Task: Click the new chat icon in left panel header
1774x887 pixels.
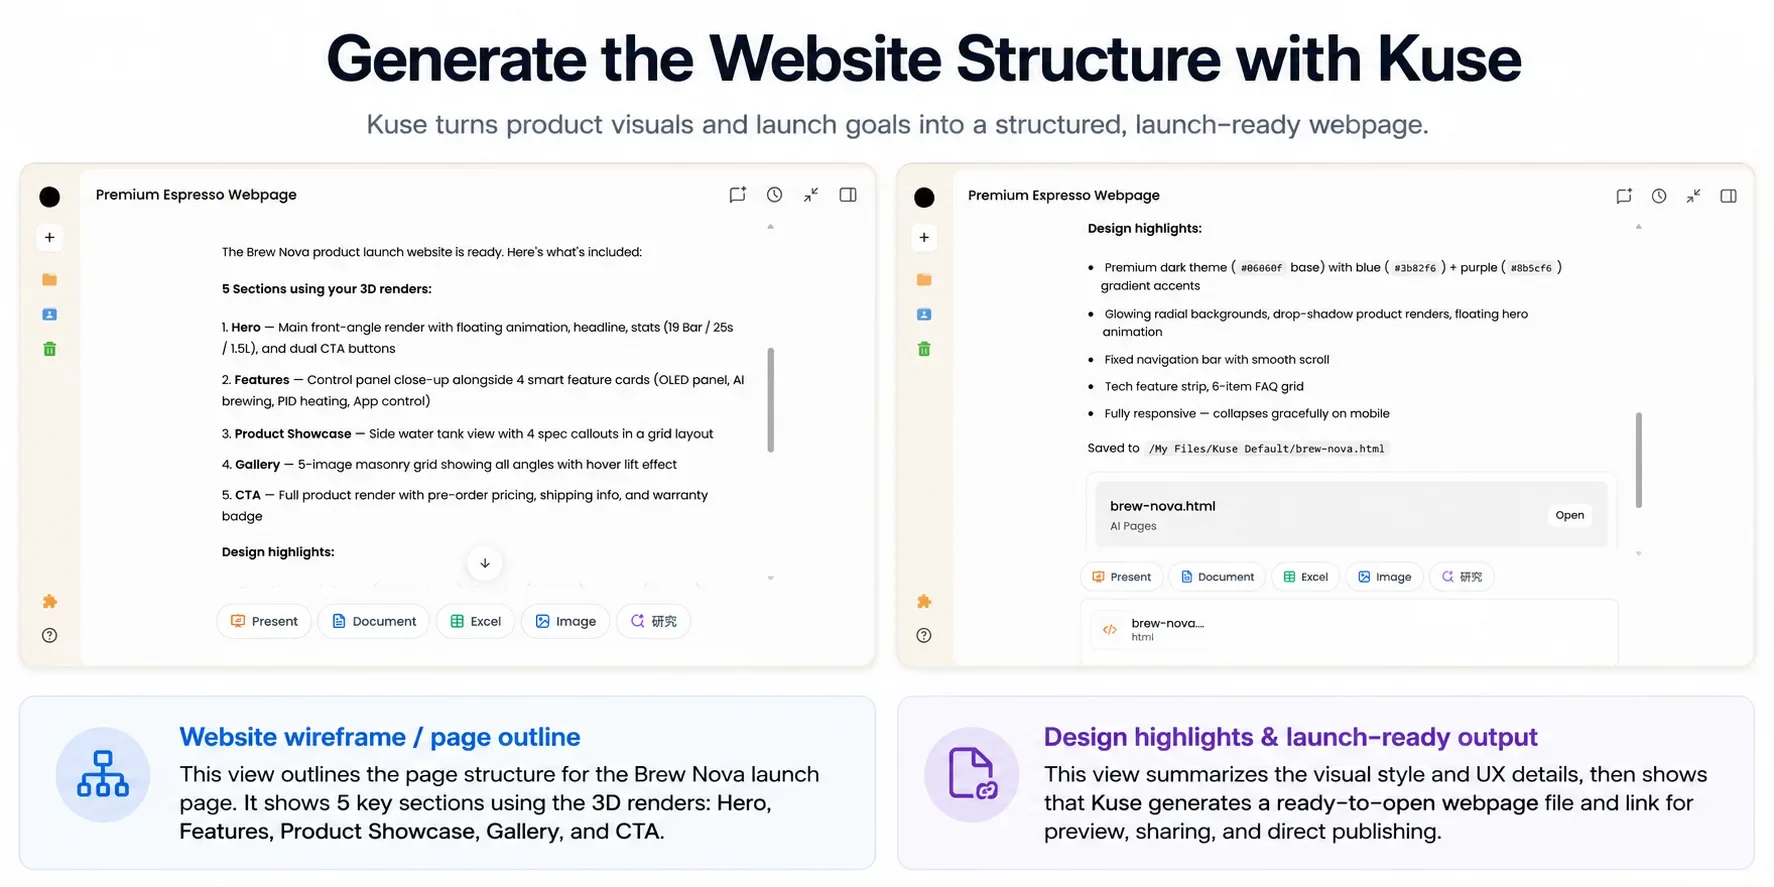Action: click(x=737, y=195)
